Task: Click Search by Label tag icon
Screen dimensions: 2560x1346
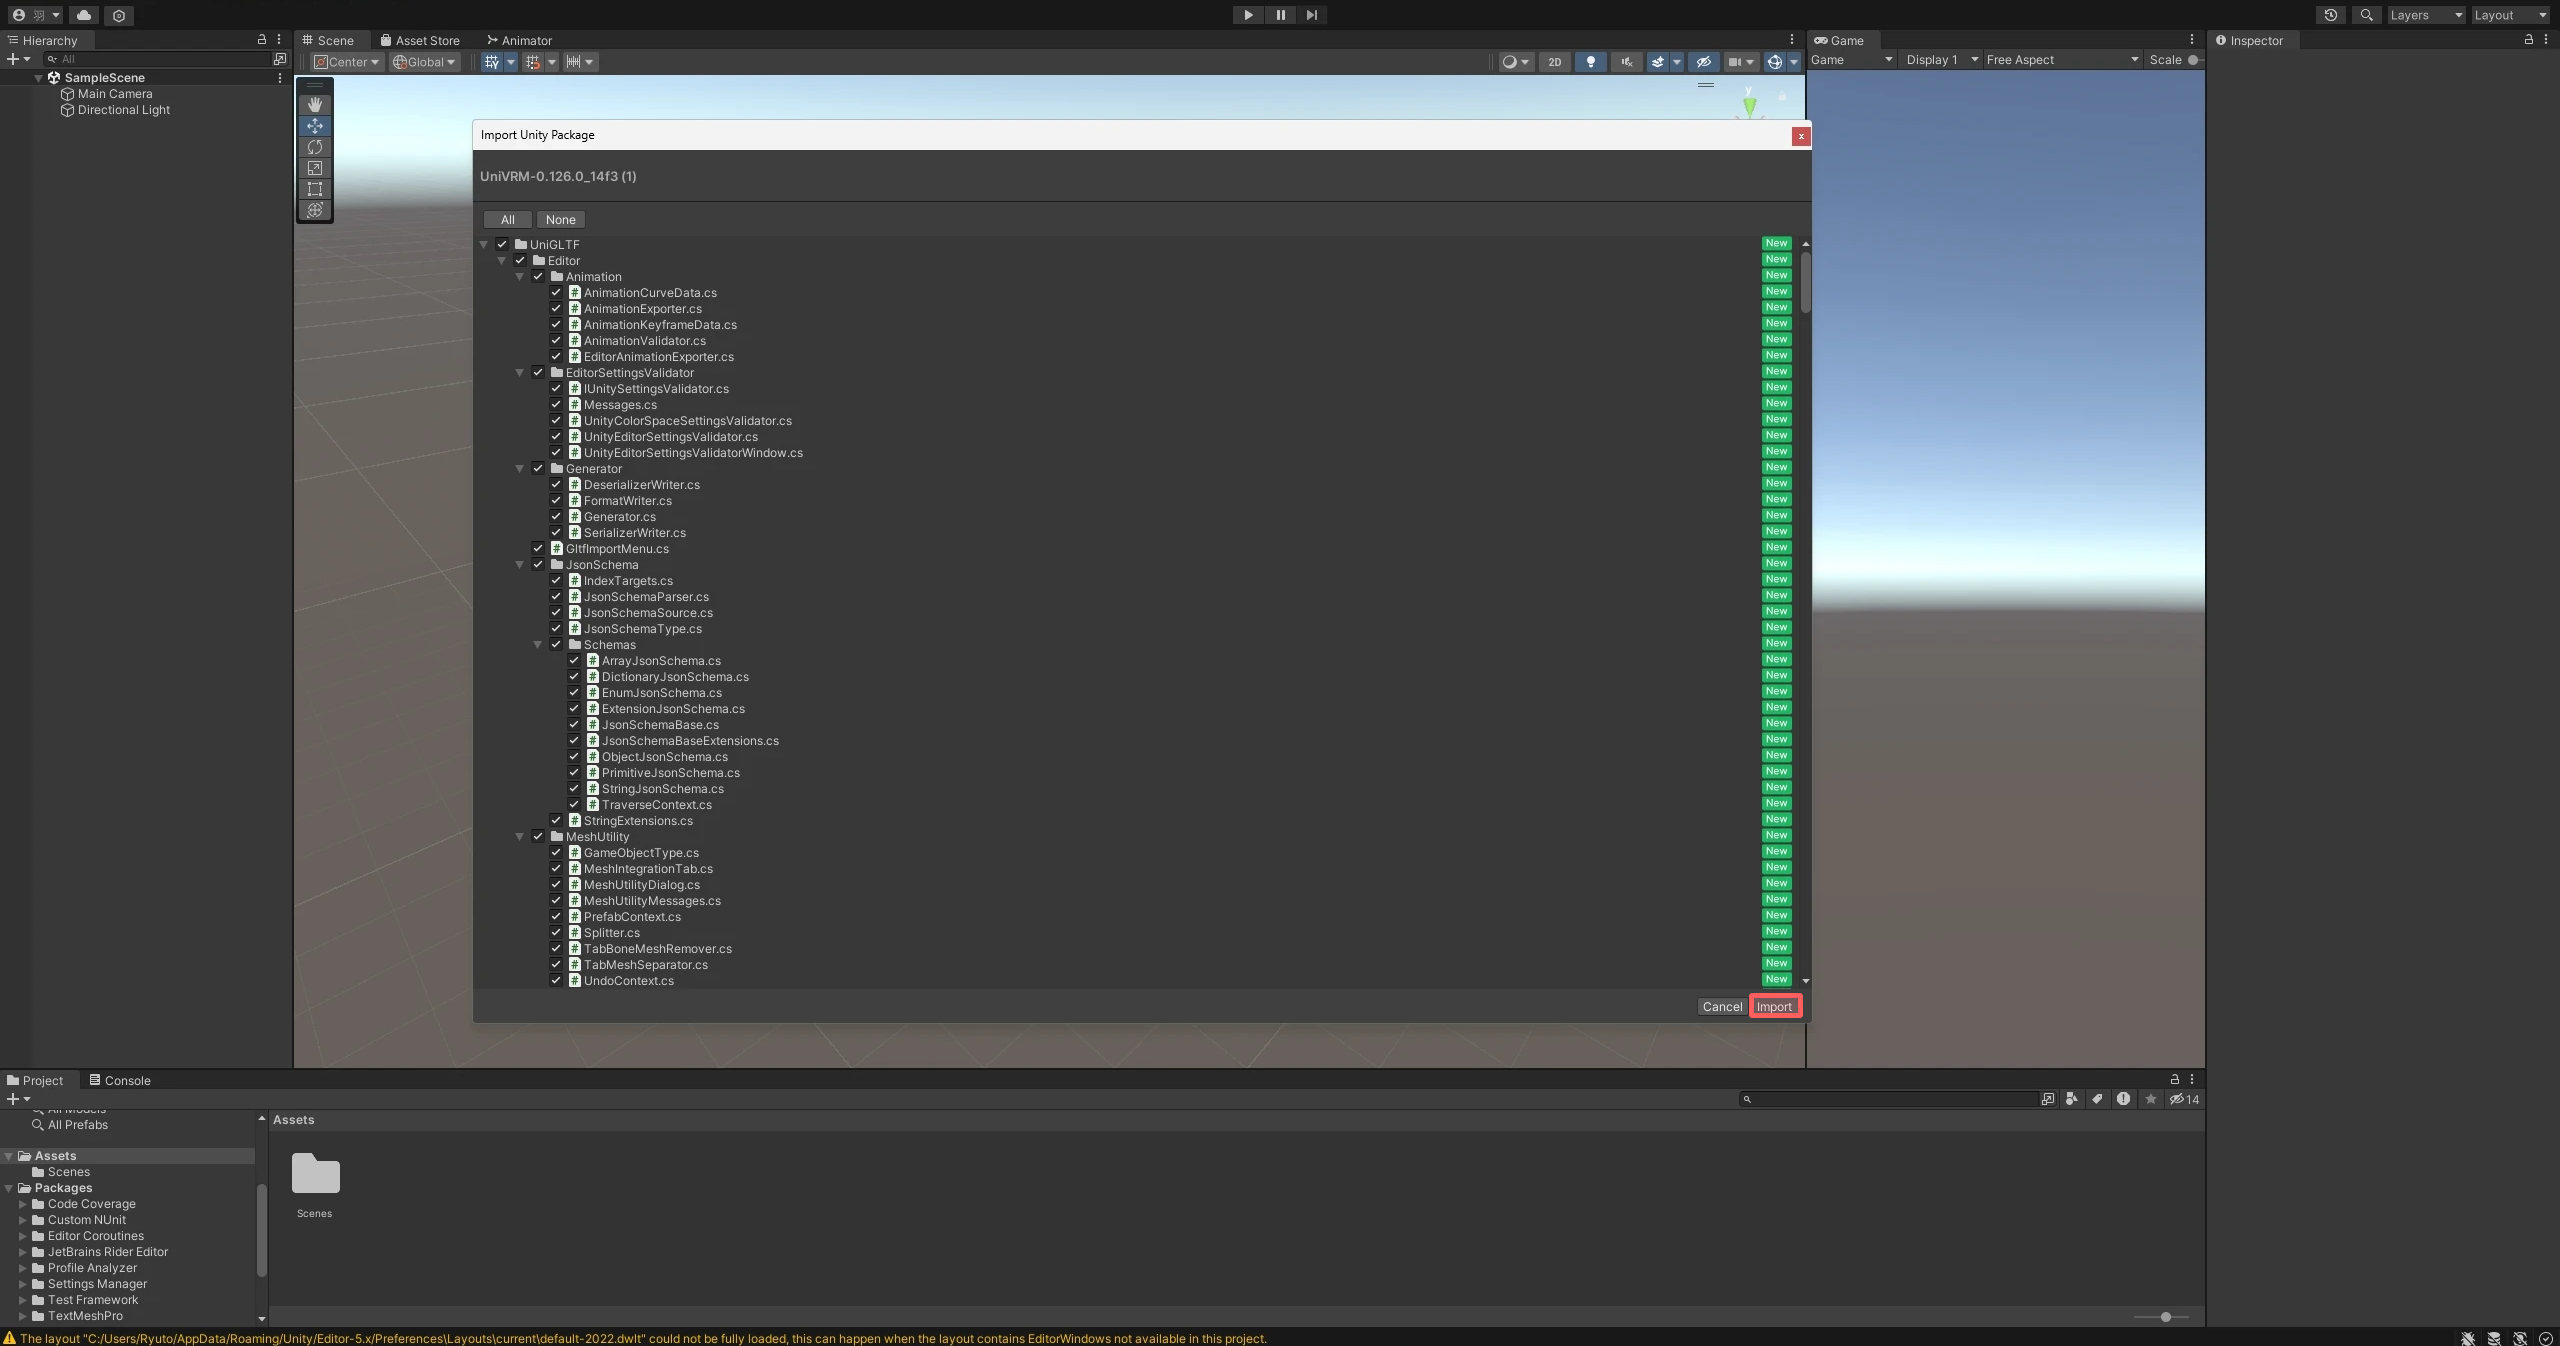Action: tap(2097, 1099)
